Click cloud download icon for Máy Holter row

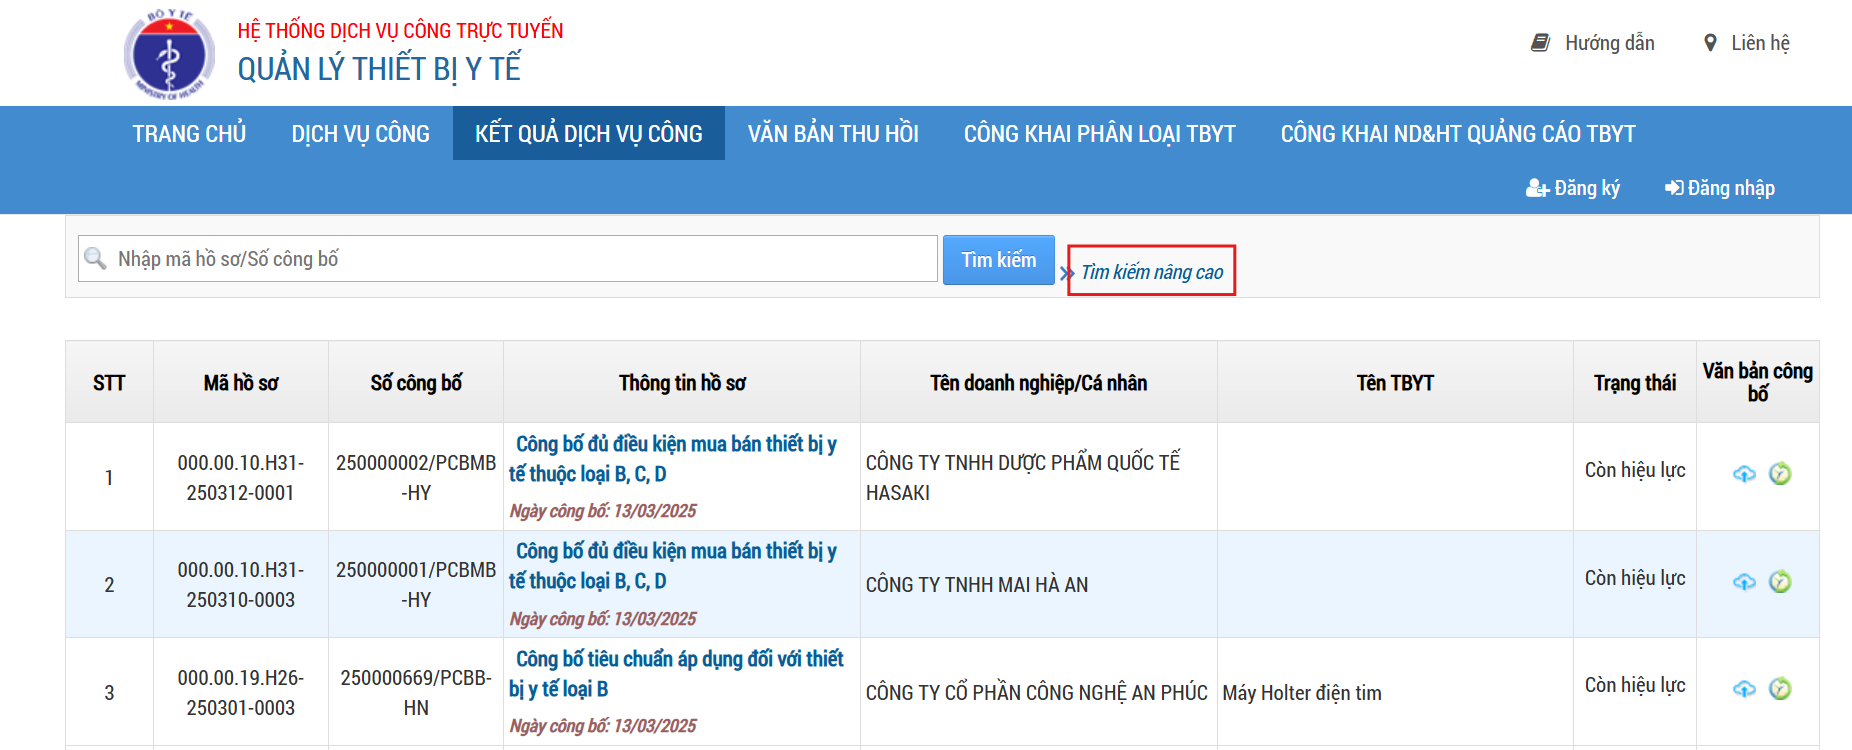pyautogui.click(x=1744, y=689)
